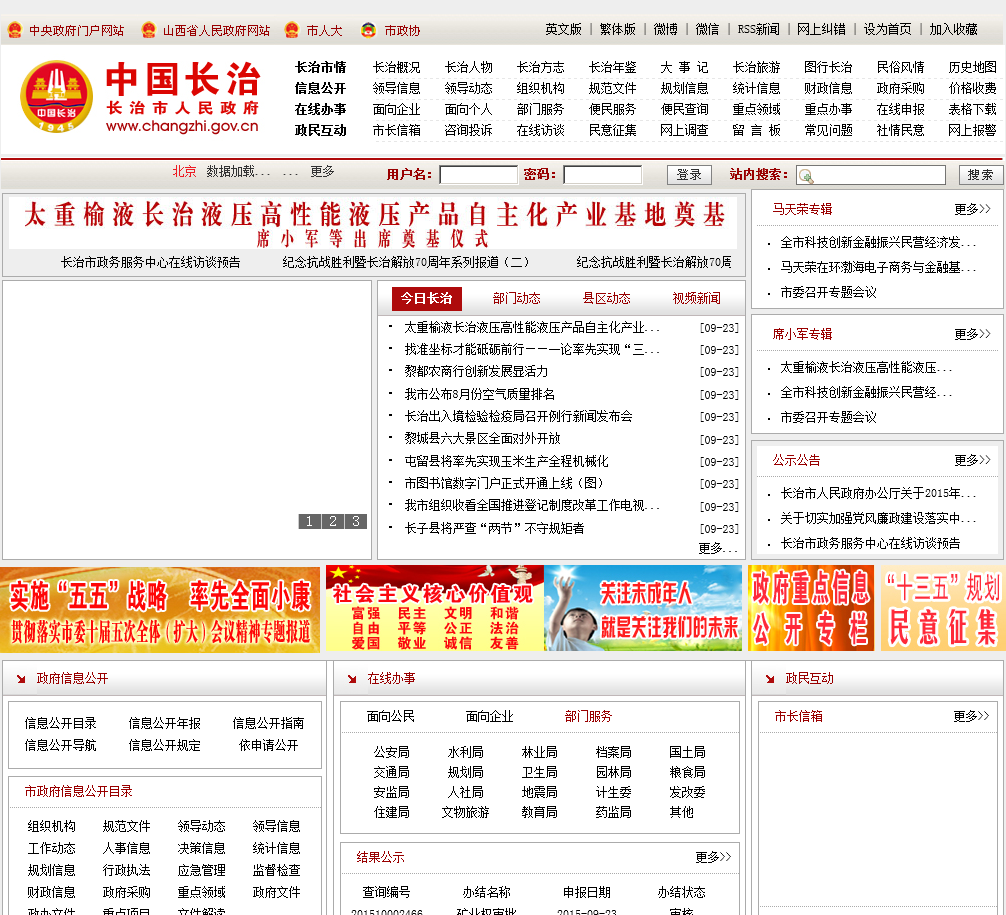Click the 社会主义核心价值观 banner

[x=434, y=609]
